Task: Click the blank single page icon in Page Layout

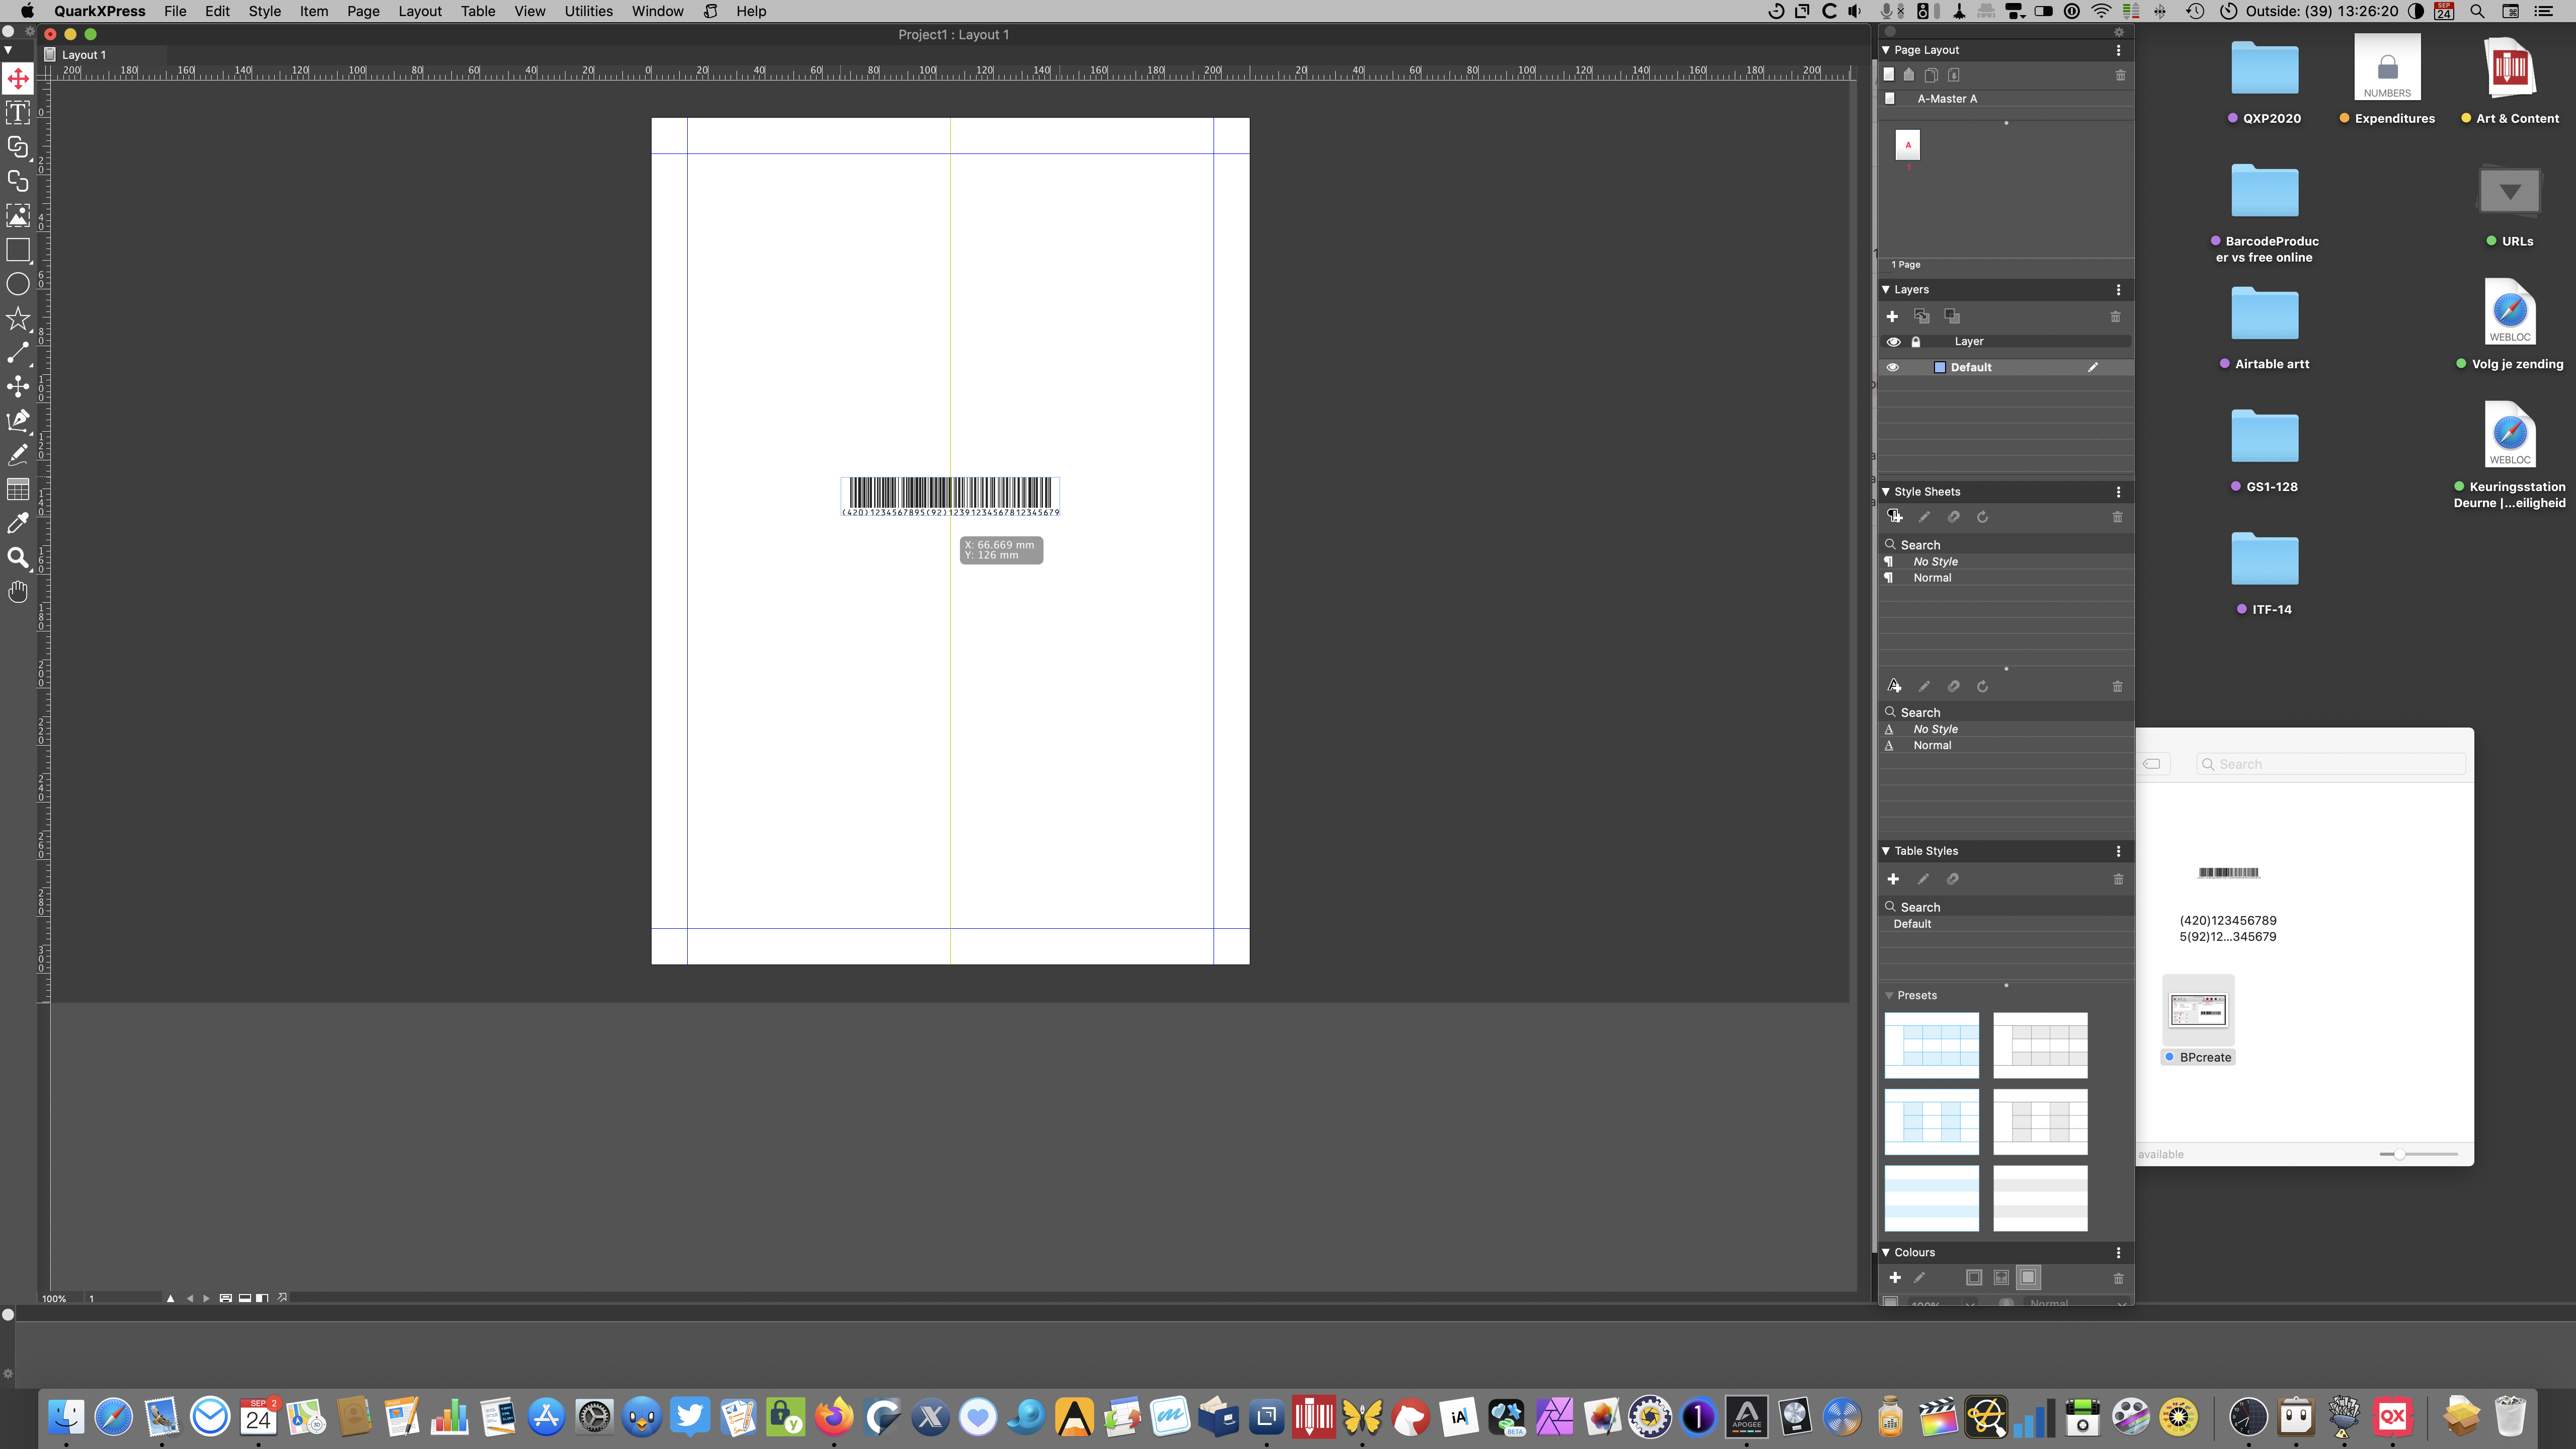Action: 1888,74
